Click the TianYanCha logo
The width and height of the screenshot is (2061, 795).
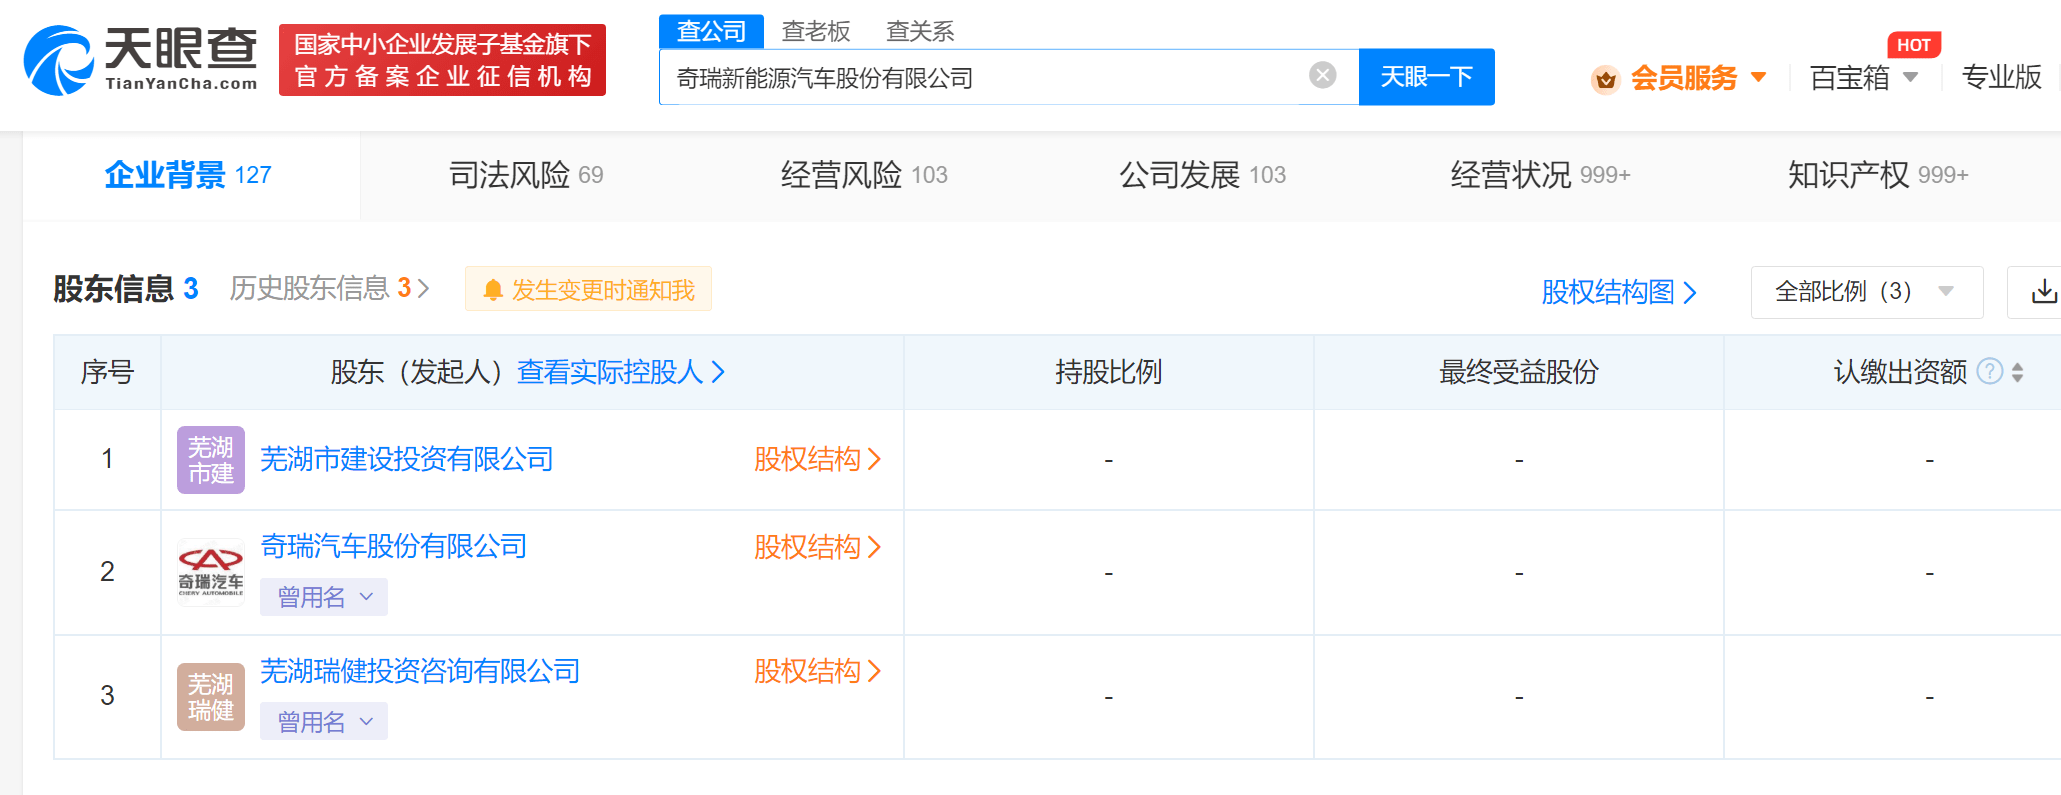coord(141,60)
